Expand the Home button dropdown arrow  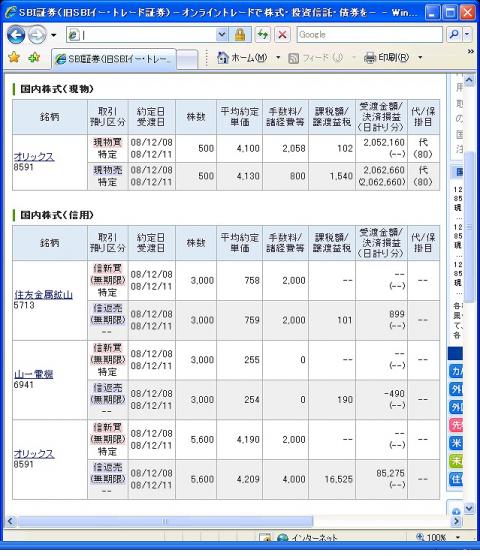tap(278, 57)
